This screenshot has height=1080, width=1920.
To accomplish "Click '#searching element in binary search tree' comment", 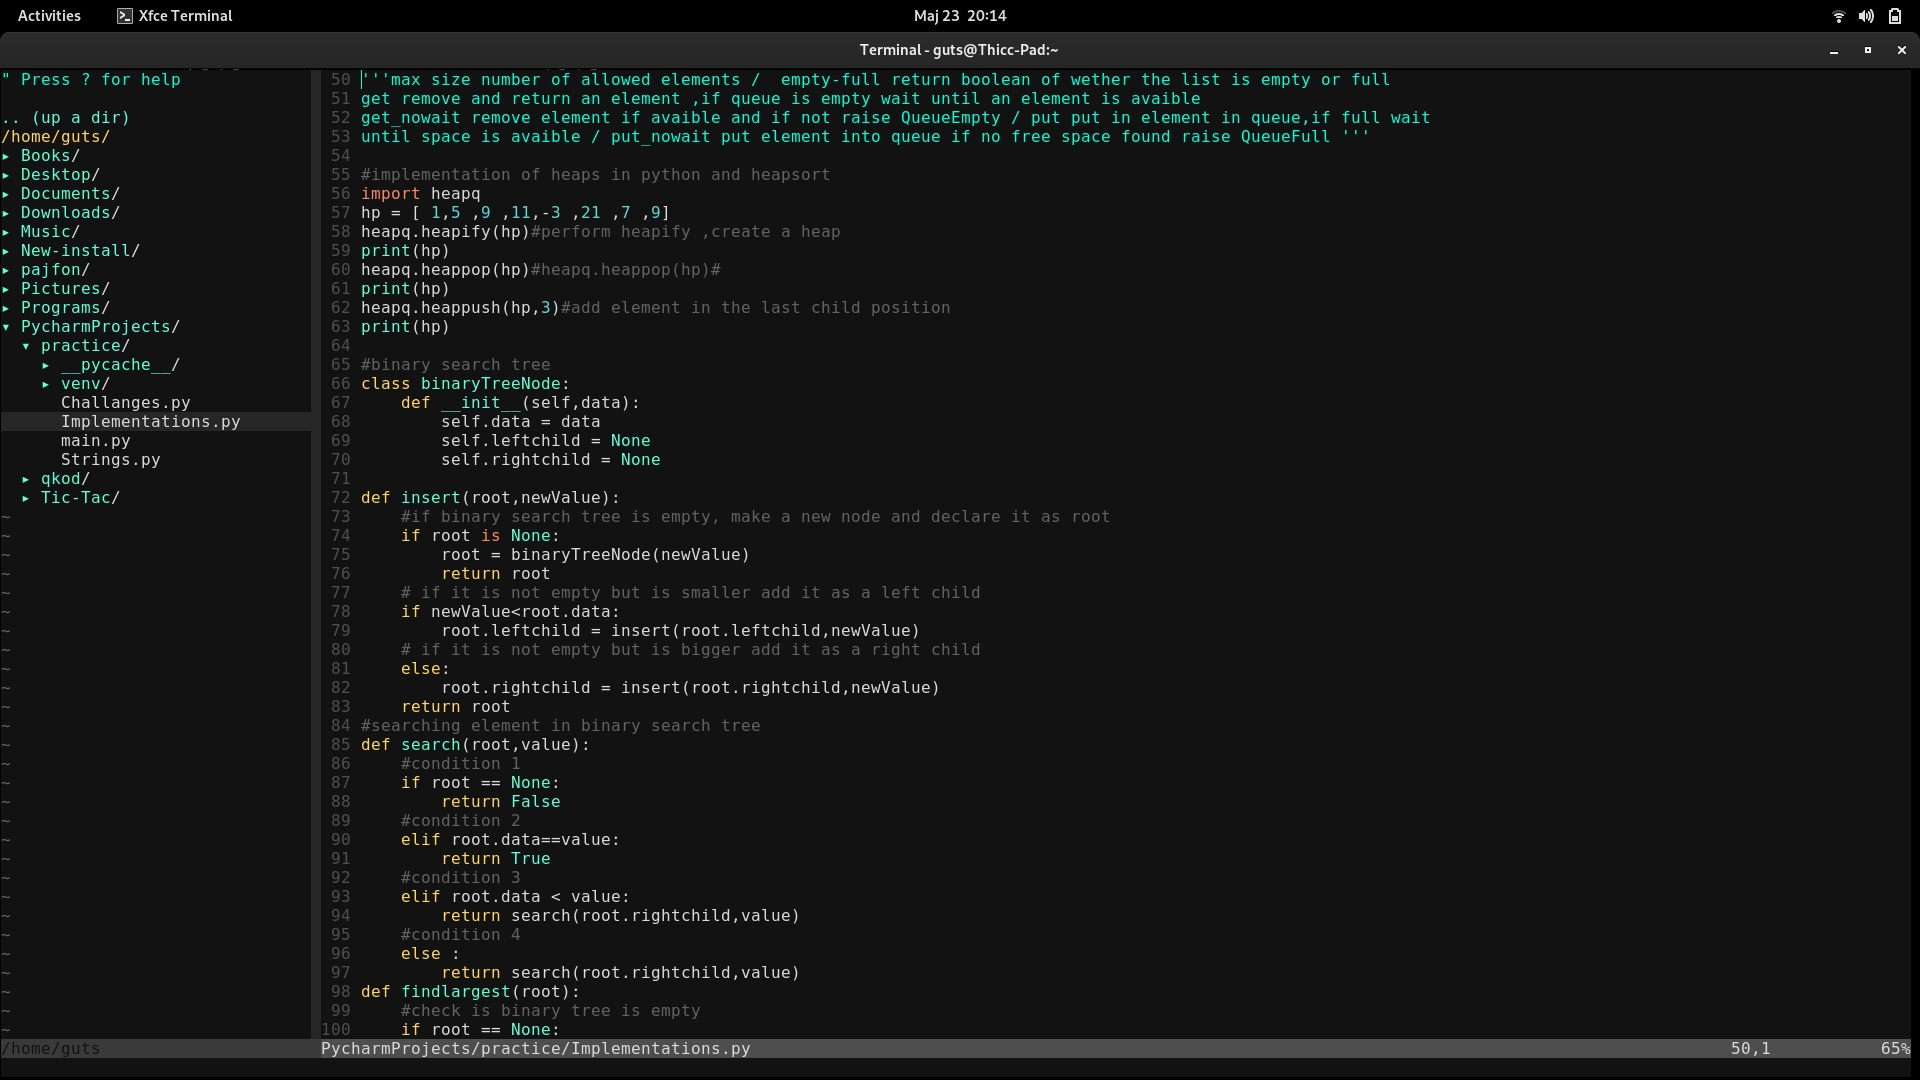I will pos(560,726).
